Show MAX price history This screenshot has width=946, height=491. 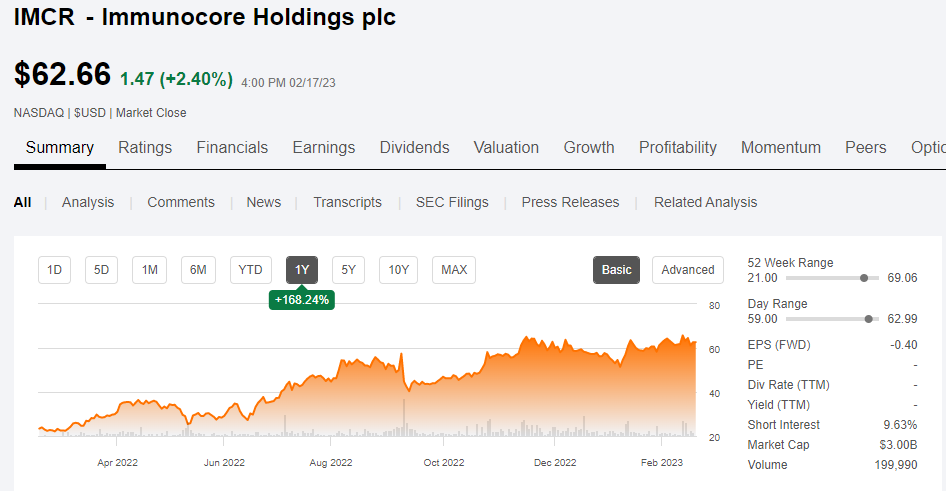tap(454, 270)
